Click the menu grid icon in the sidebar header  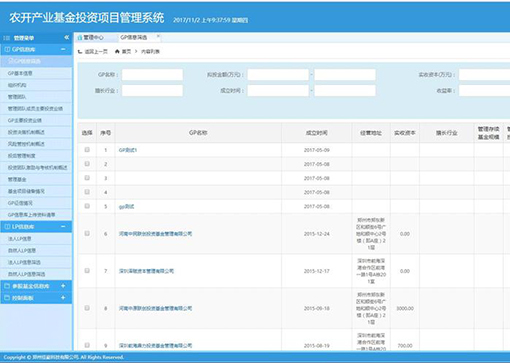coord(7,38)
